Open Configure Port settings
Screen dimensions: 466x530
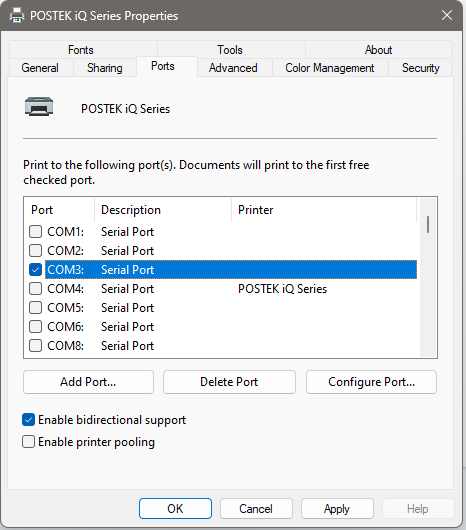(x=371, y=382)
